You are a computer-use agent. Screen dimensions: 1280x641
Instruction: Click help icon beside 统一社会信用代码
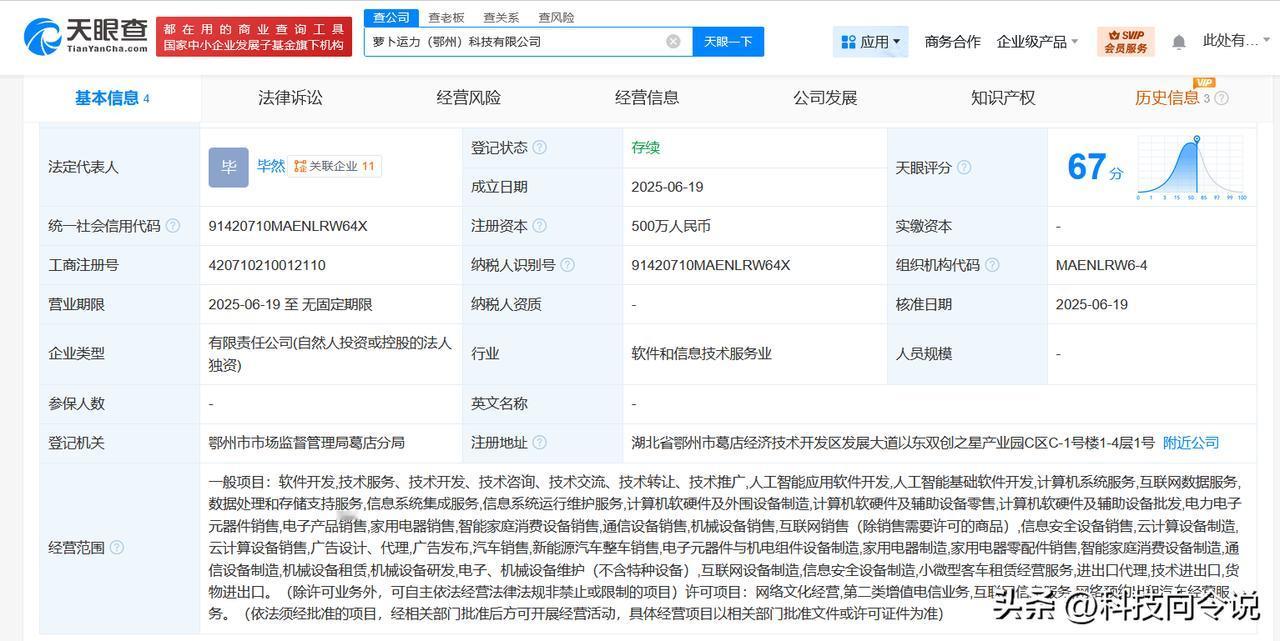tap(173, 226)
